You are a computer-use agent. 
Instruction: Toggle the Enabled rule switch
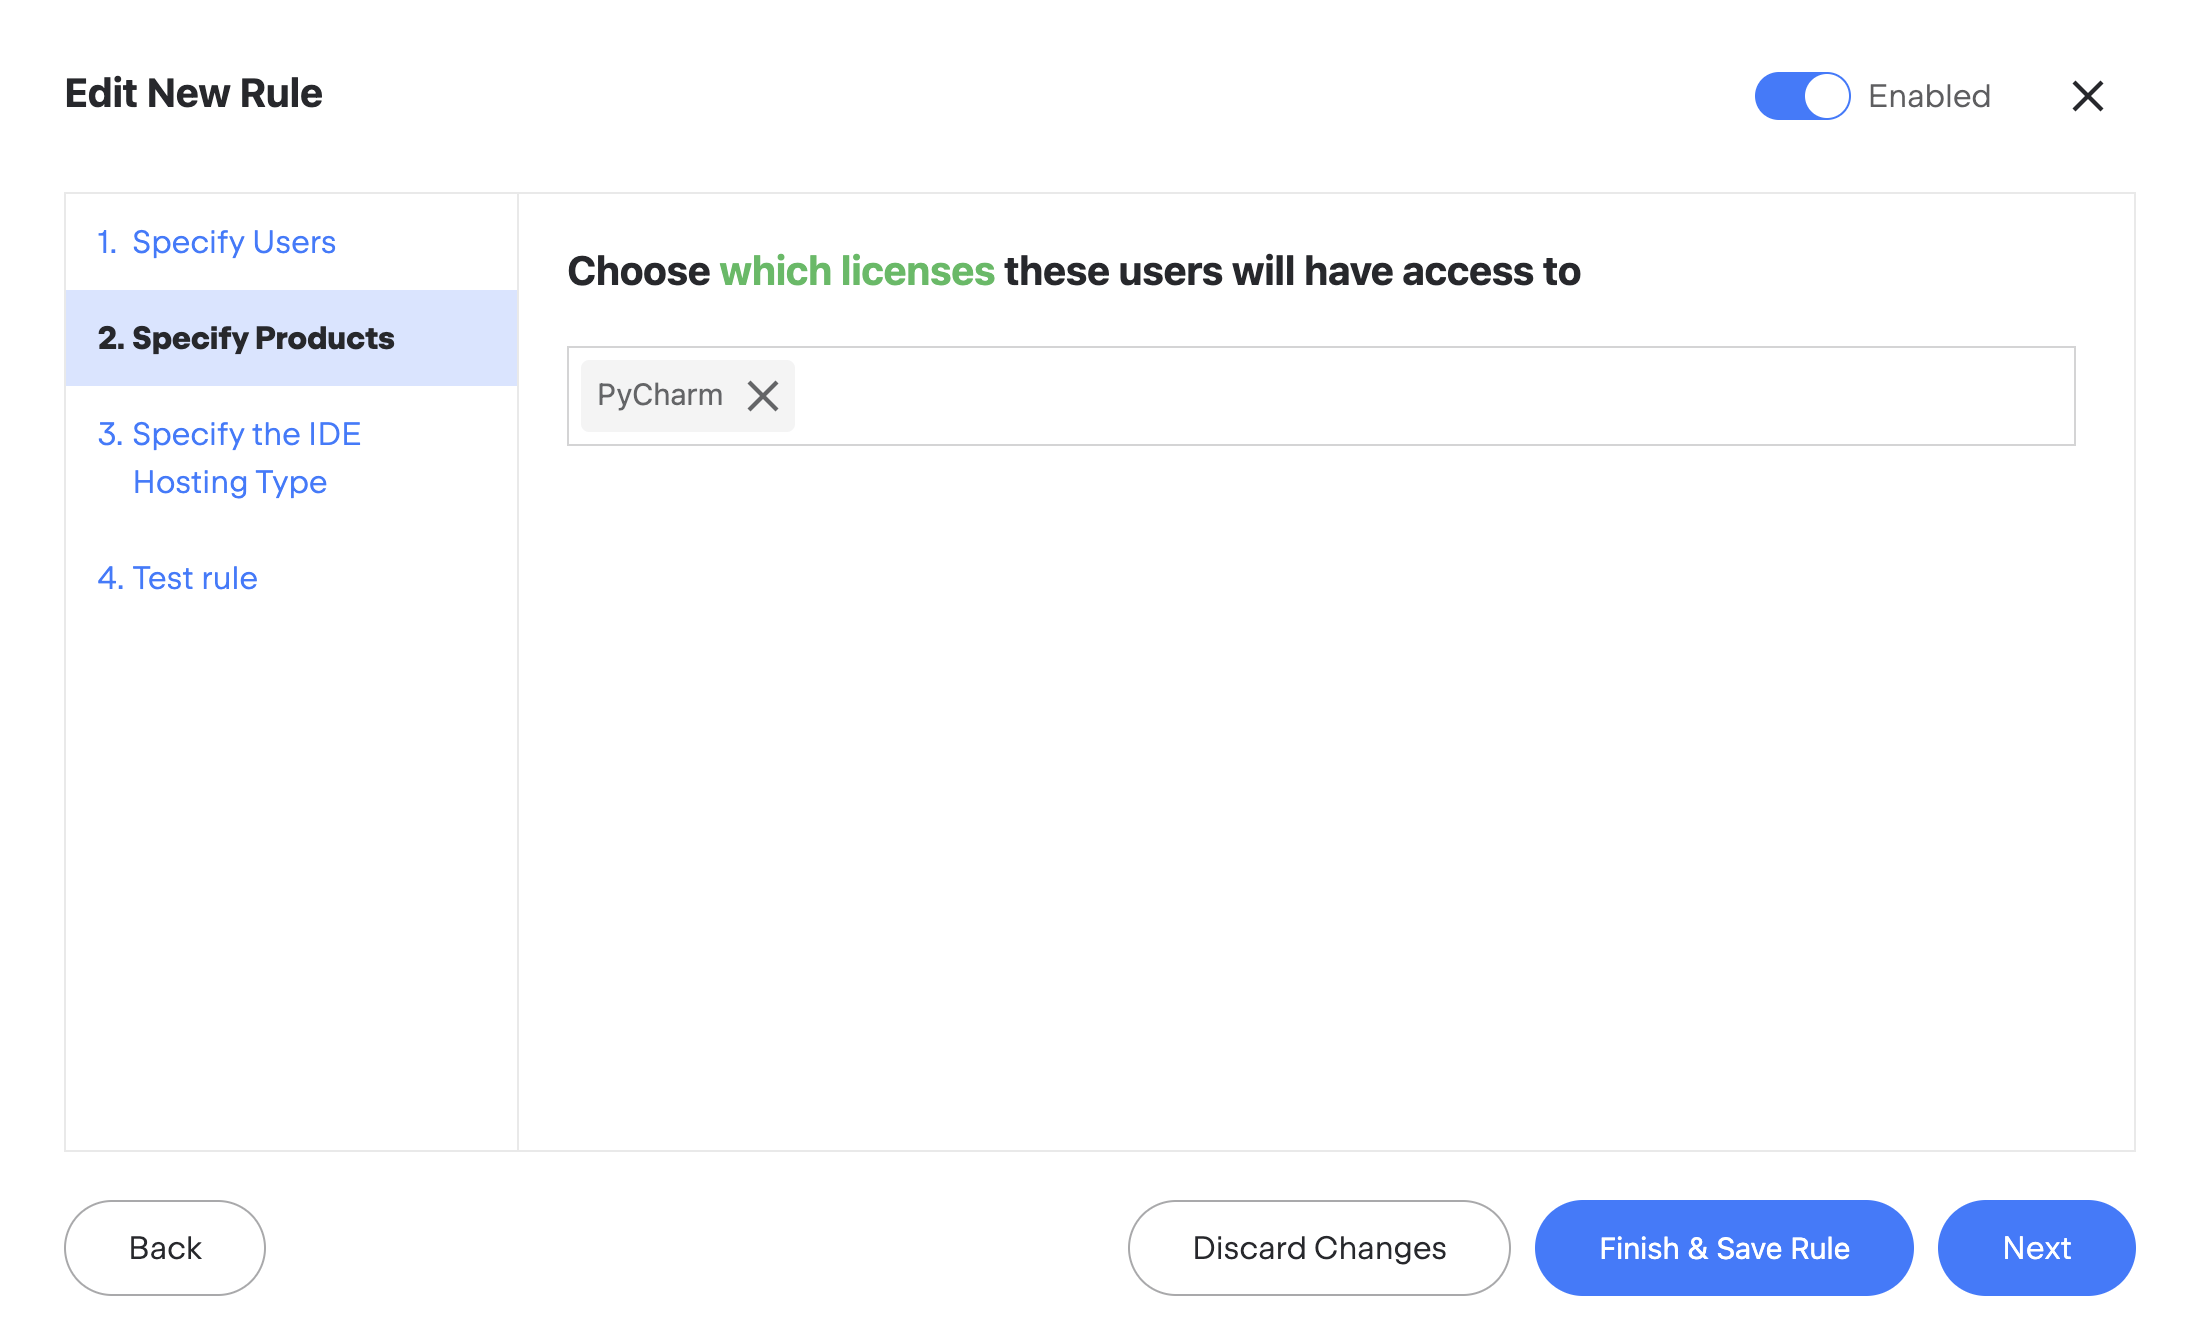tap(1802, 96)
